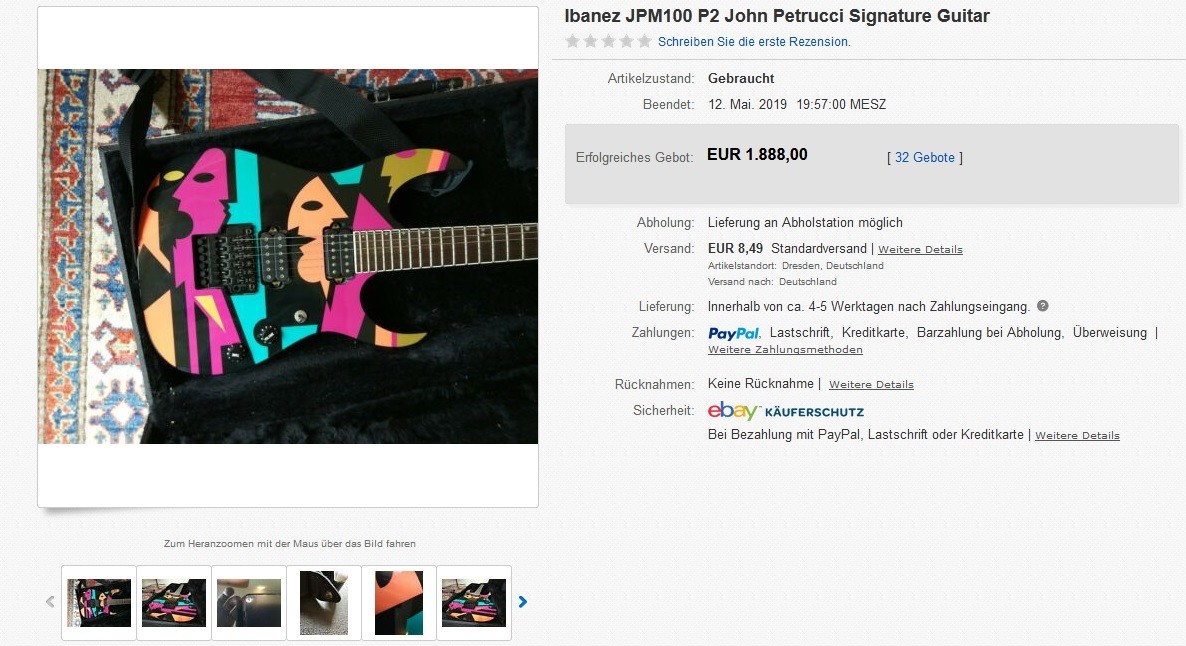Click the delivery help question mark icon
1186x646 pixels.
[x=1043, y=306]
